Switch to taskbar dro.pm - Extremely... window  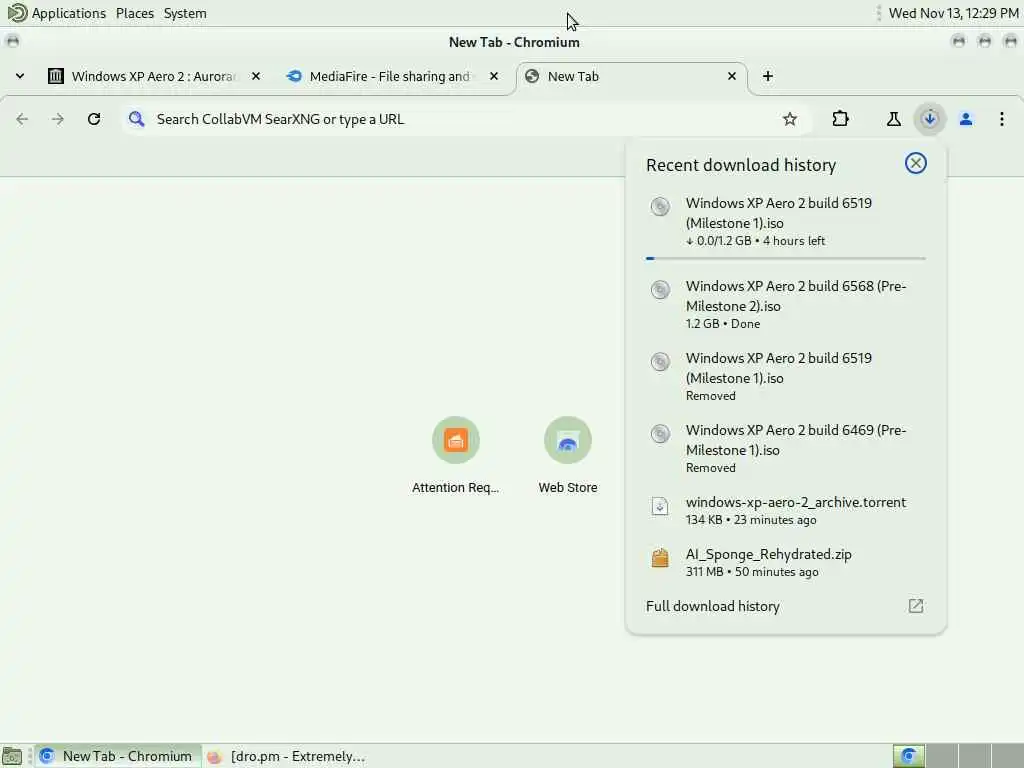[286, 756]
